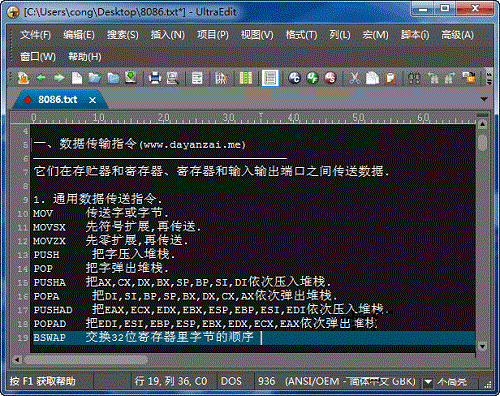Screen dimensions: 500x396
Task: Toggle column mode toolbar button
Action: point(246,78)
